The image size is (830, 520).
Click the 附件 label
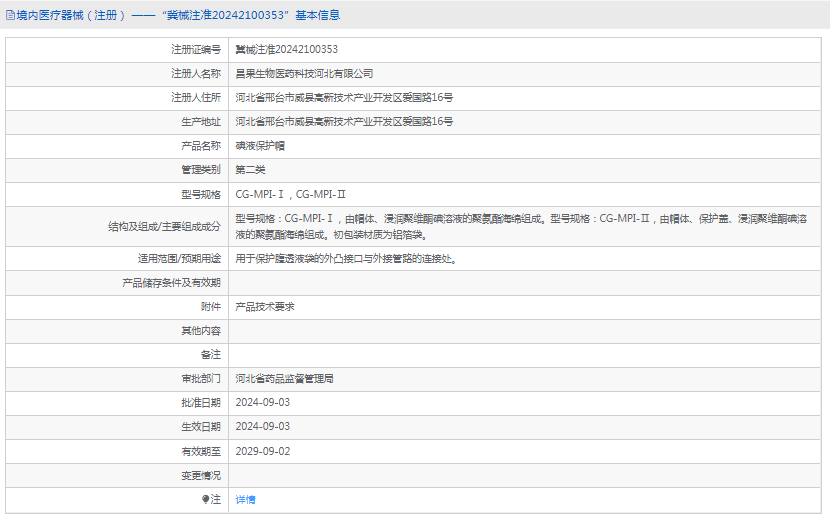click(211, 307)
